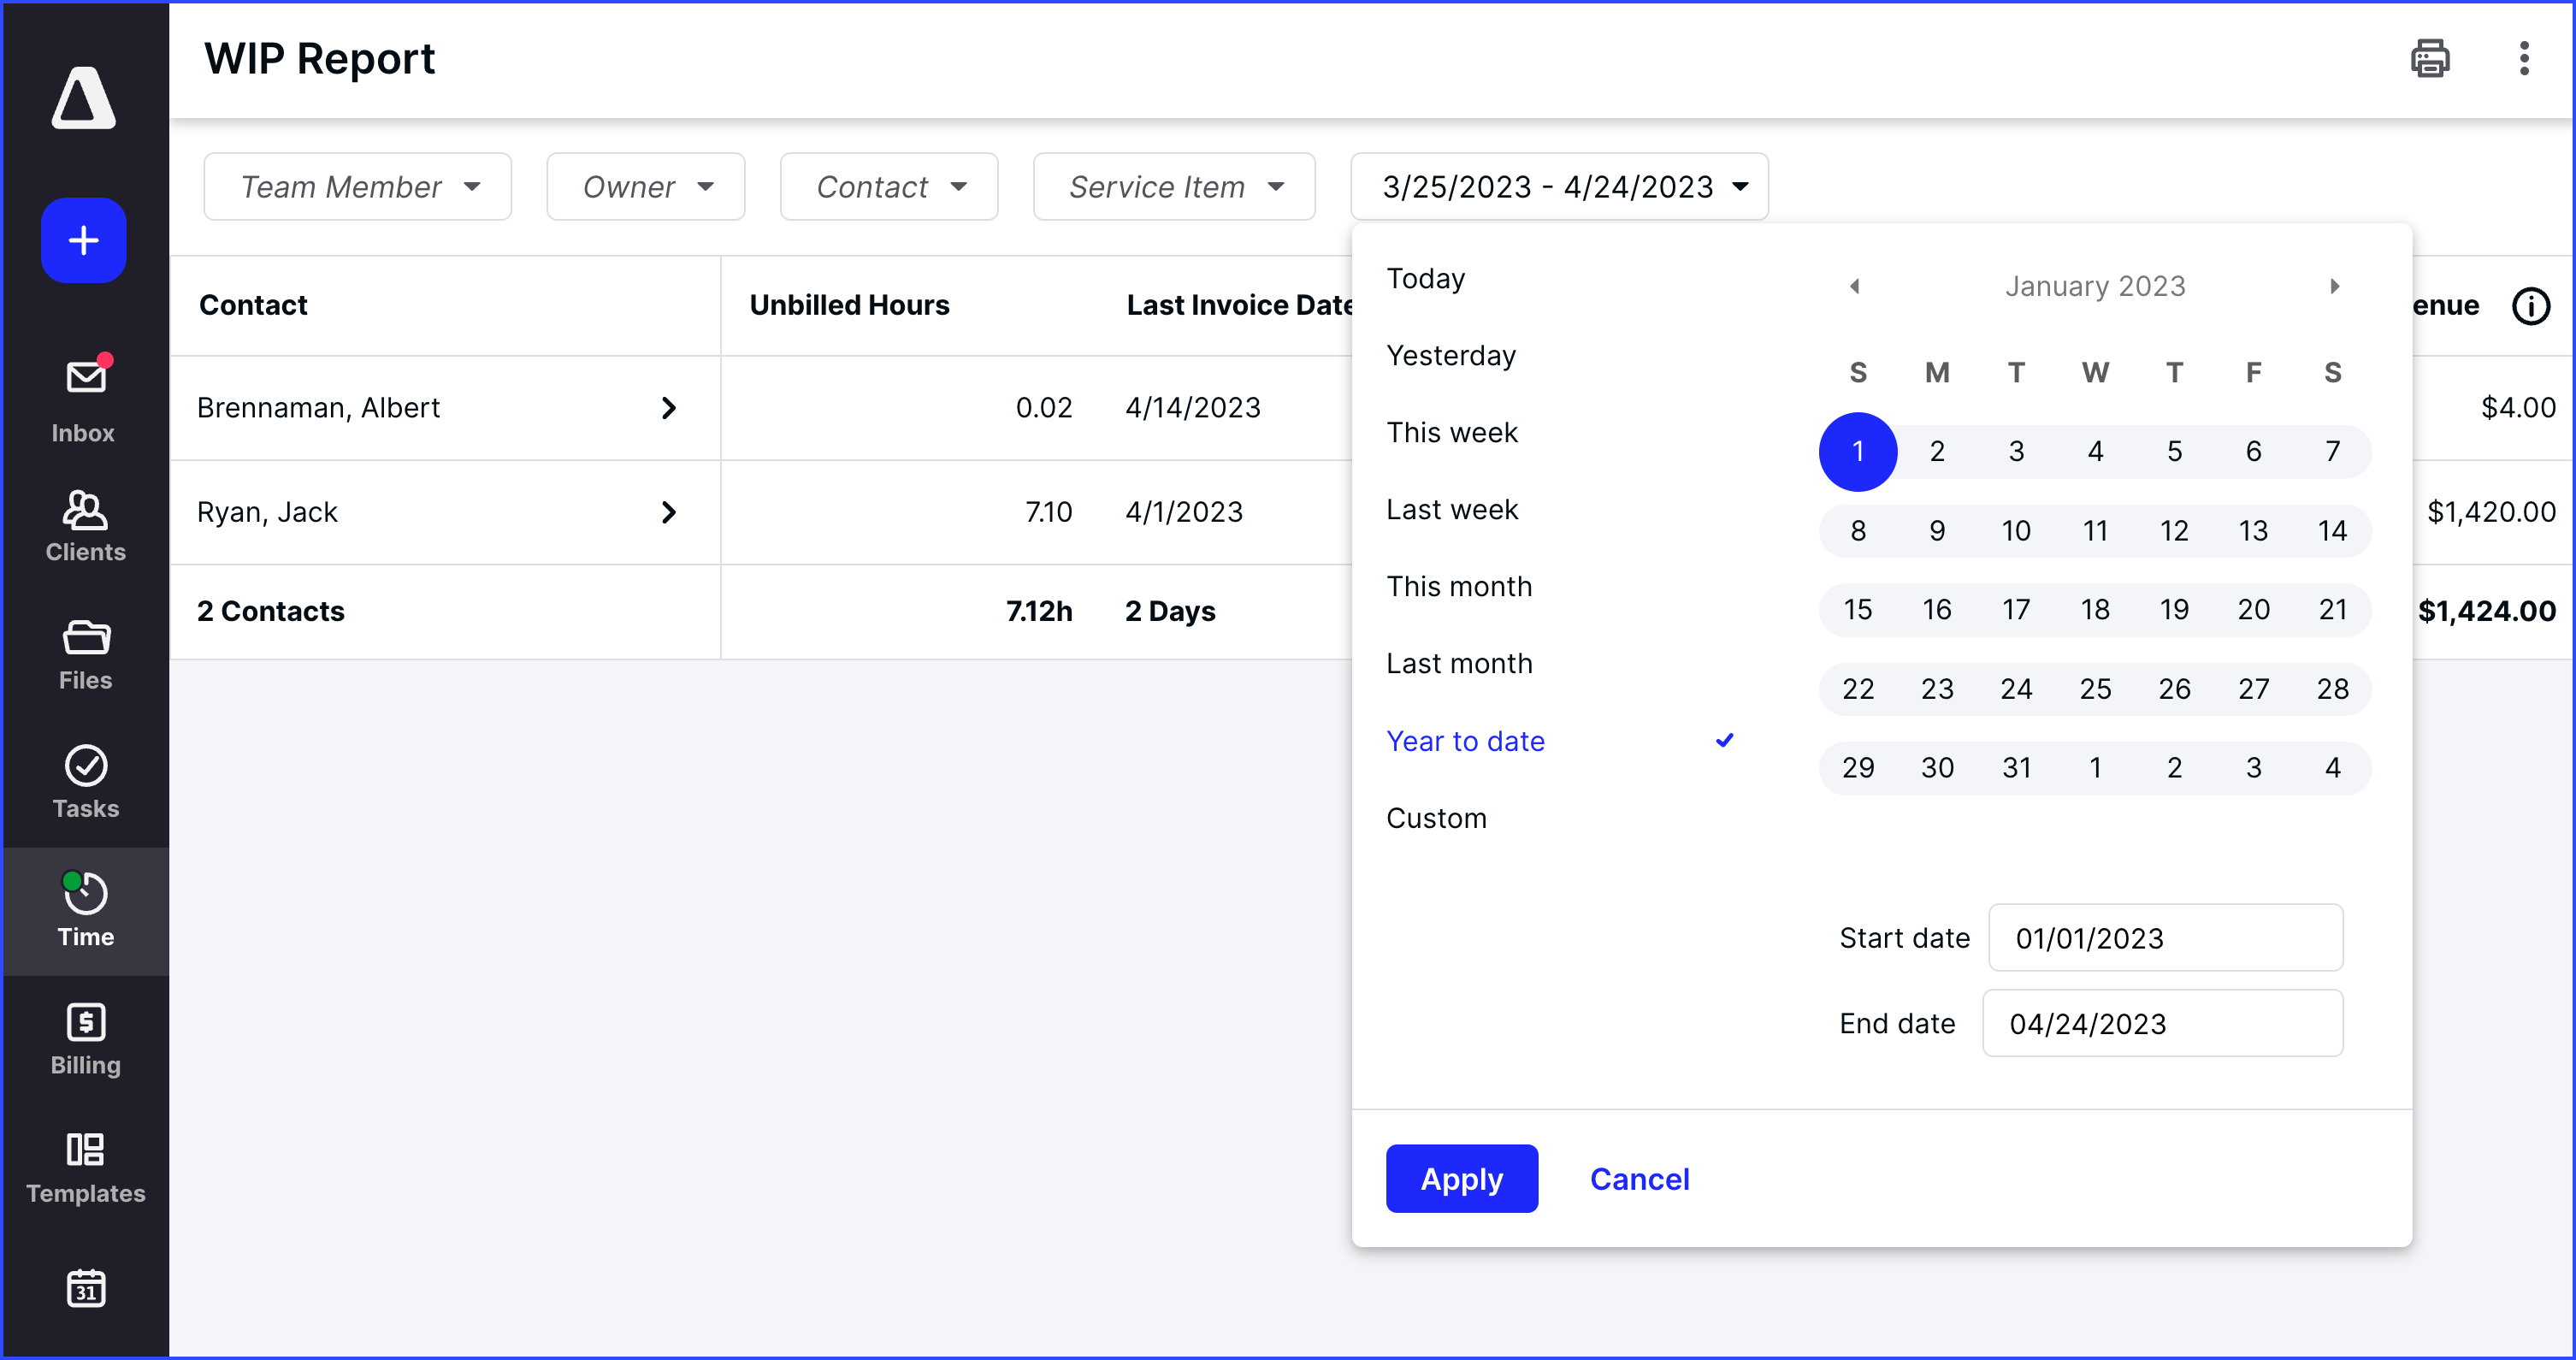
Task: Print the WIP Report
Action: (2430, 59)
